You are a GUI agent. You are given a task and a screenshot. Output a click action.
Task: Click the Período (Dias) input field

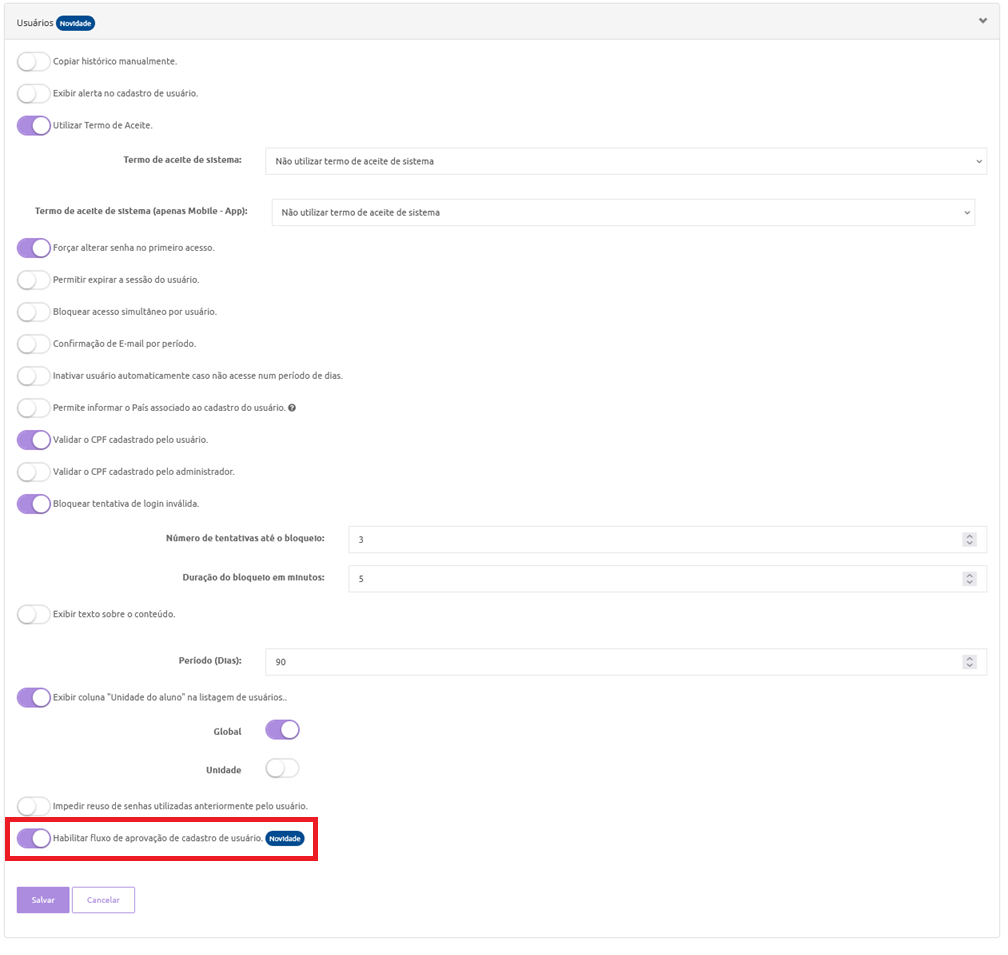coord(610,662)
